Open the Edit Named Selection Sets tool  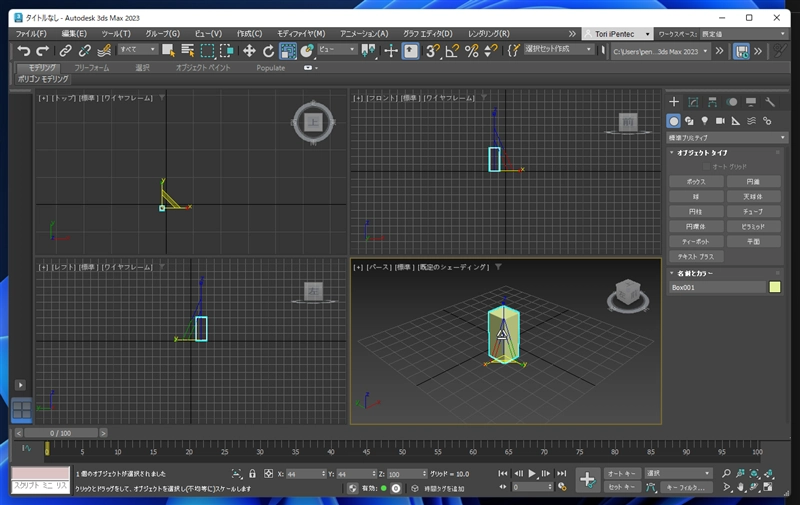tap(513, 50)
